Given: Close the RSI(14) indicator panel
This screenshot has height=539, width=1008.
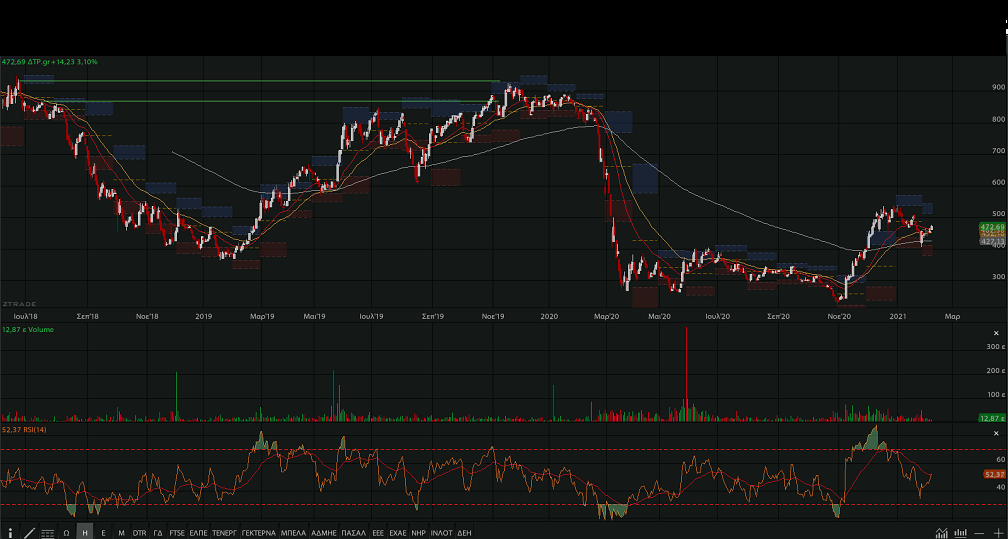Looking at the screenshot, I should pos(997,433).
